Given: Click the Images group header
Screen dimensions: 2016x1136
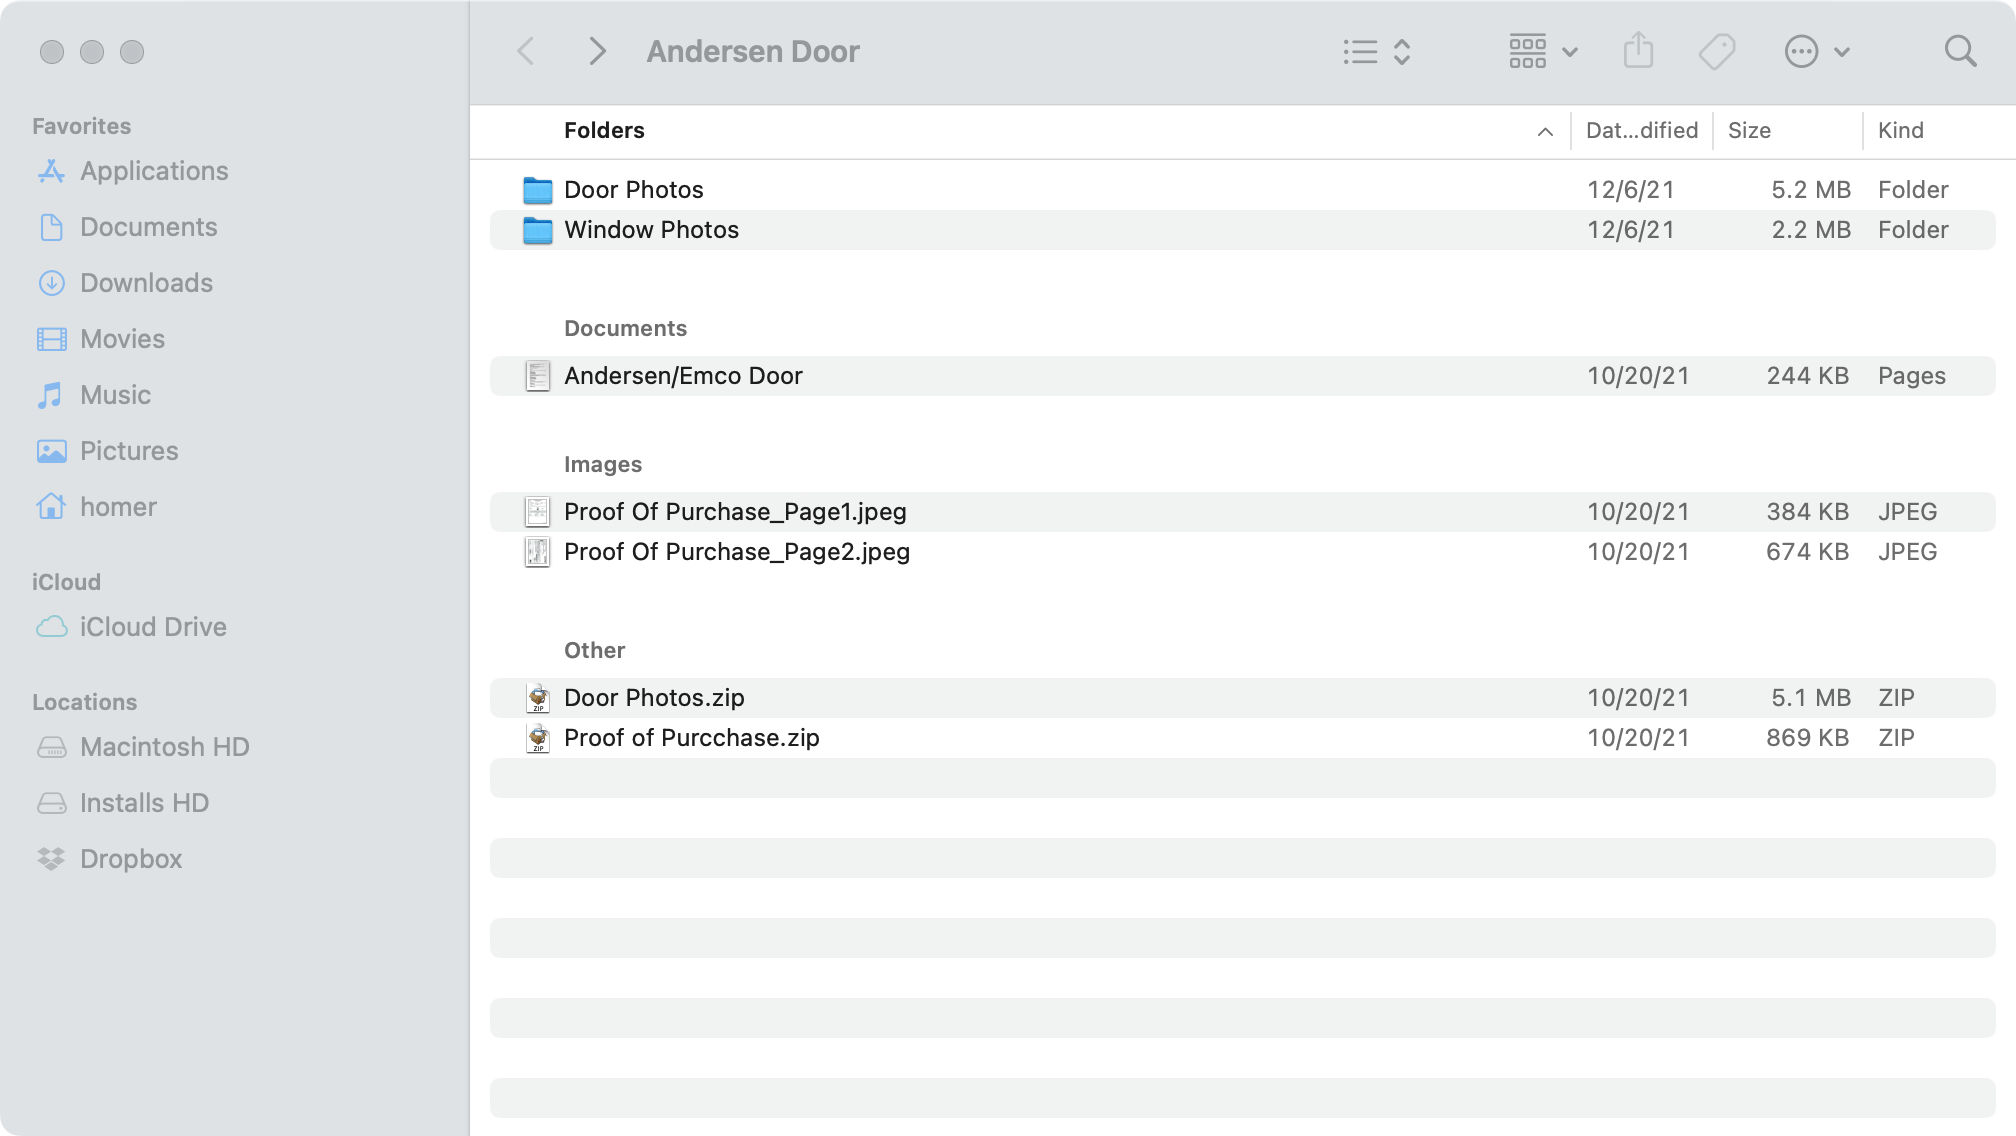Looking at the screenshot, I should tap(603, 464).
